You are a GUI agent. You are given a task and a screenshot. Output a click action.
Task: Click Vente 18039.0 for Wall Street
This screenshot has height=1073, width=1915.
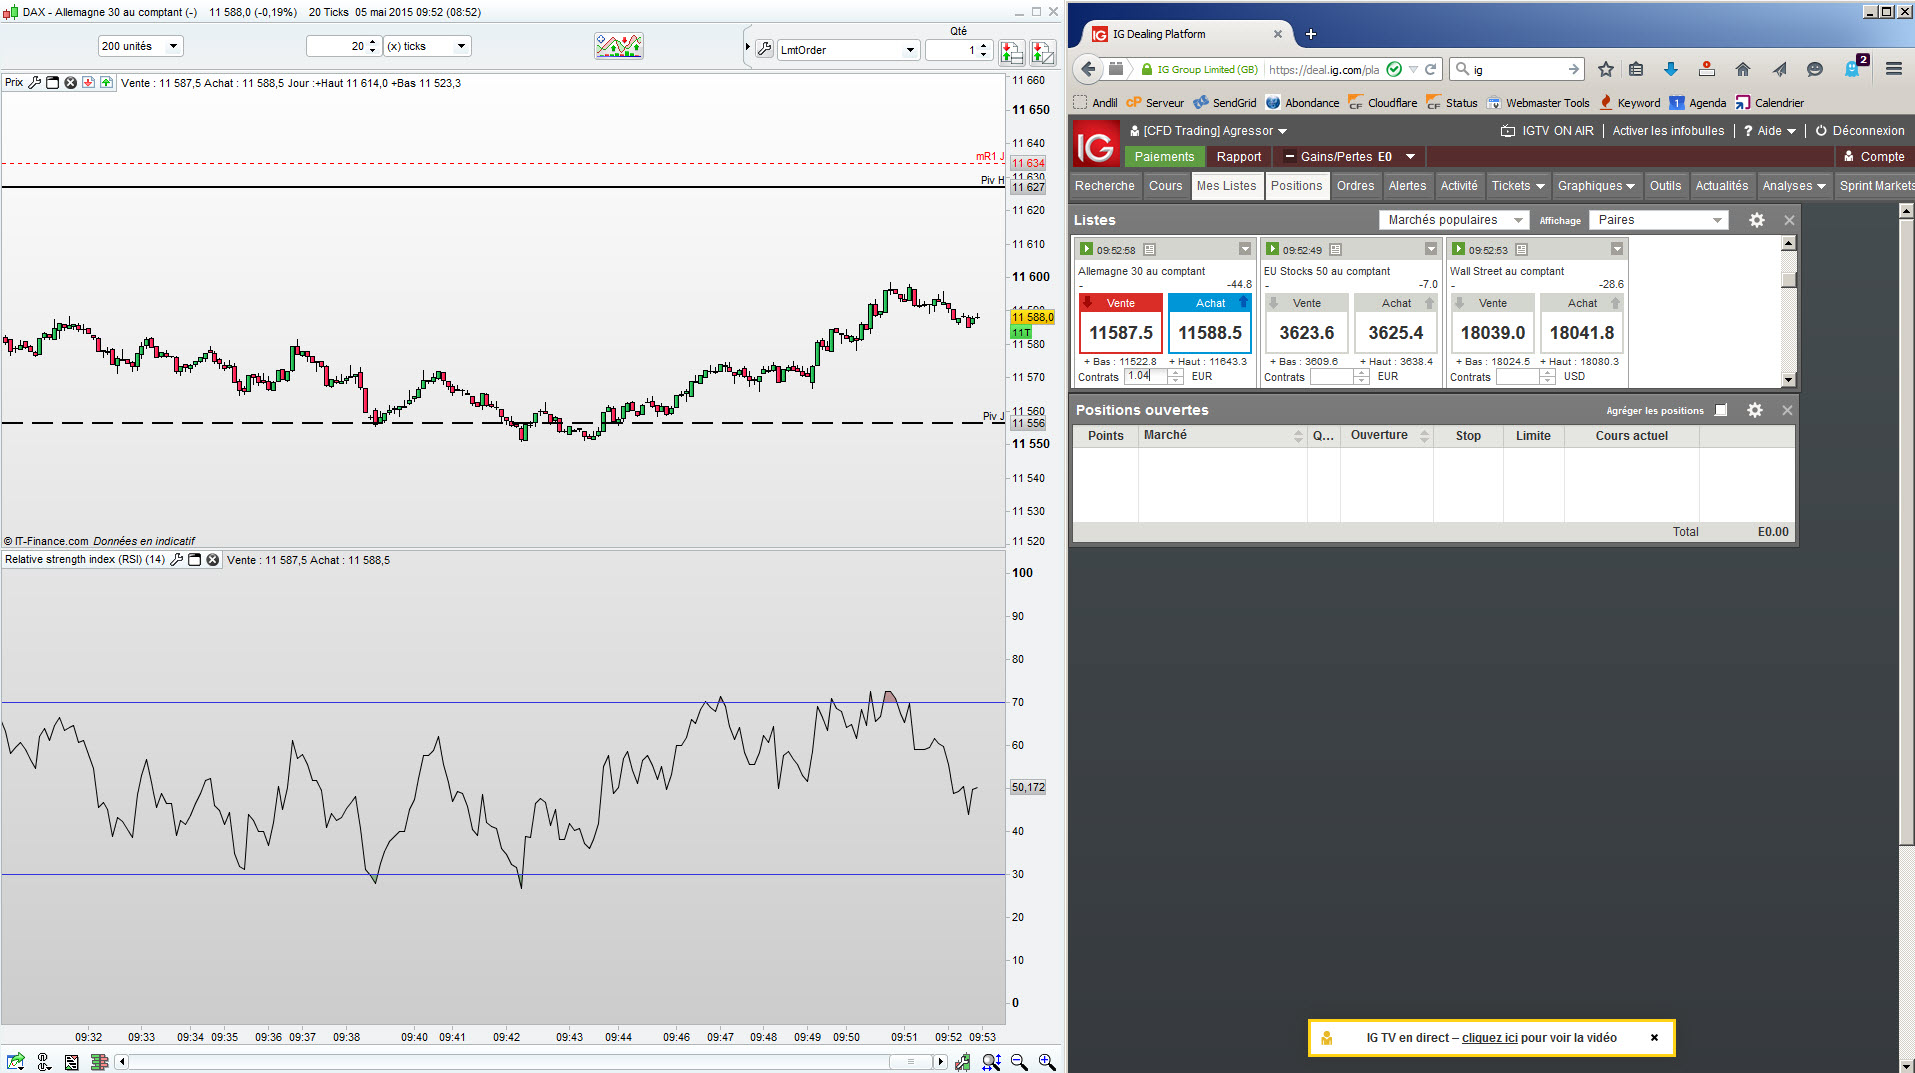coord(1493,323)
